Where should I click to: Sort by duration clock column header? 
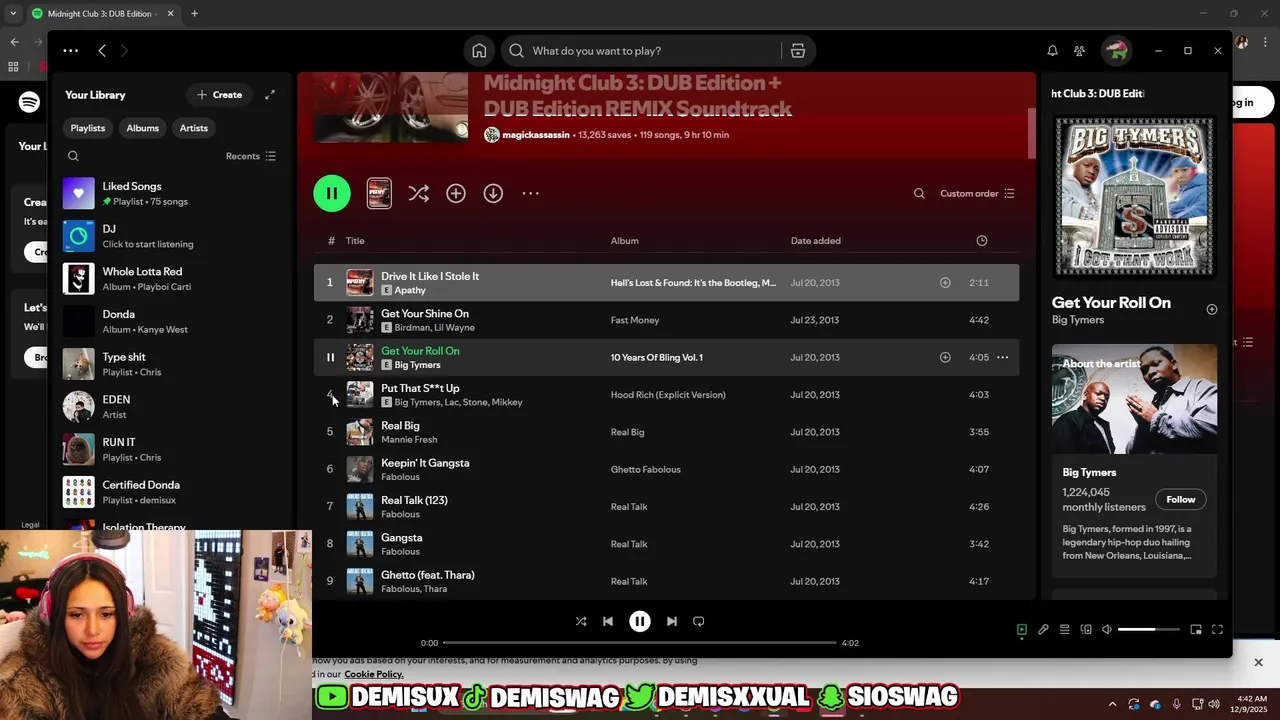pos(981,240)
